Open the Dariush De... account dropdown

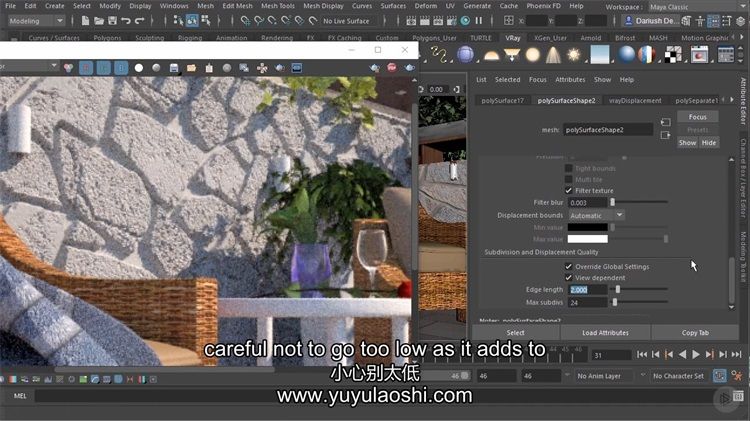[x=651, y=21]
